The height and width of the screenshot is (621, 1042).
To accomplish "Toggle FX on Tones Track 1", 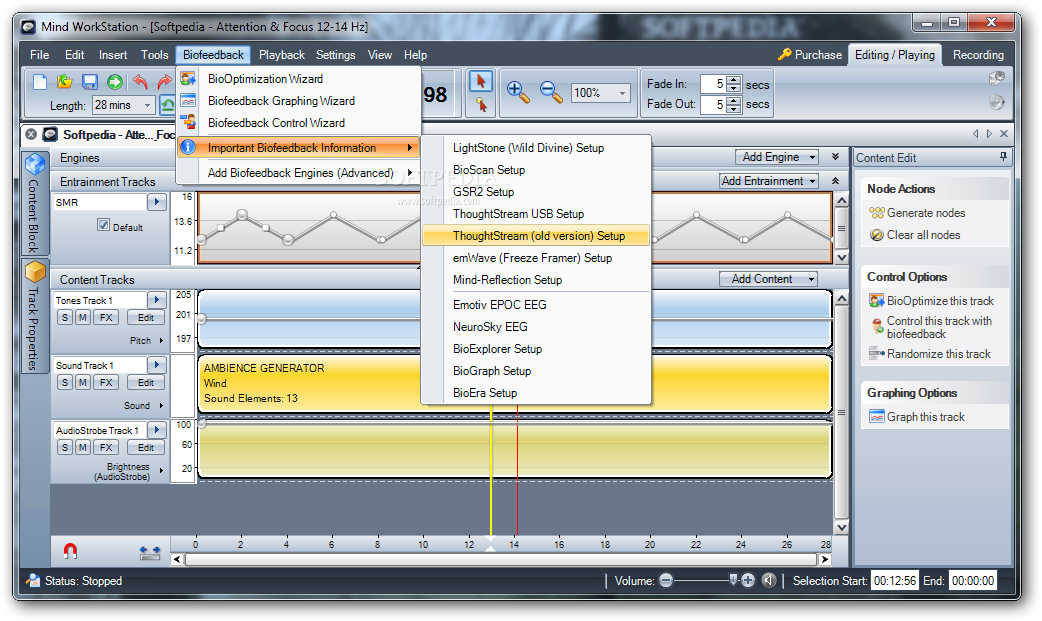I will pos(106,318).
